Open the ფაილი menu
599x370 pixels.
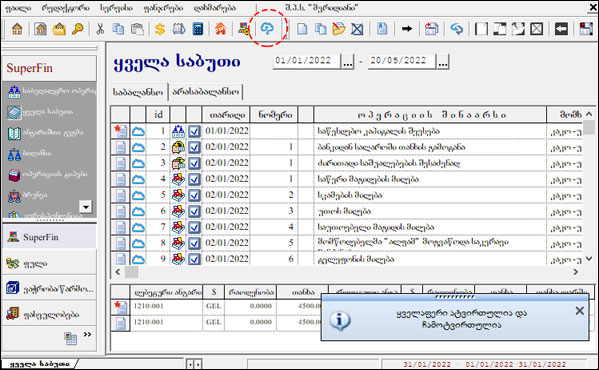point(18,8)
